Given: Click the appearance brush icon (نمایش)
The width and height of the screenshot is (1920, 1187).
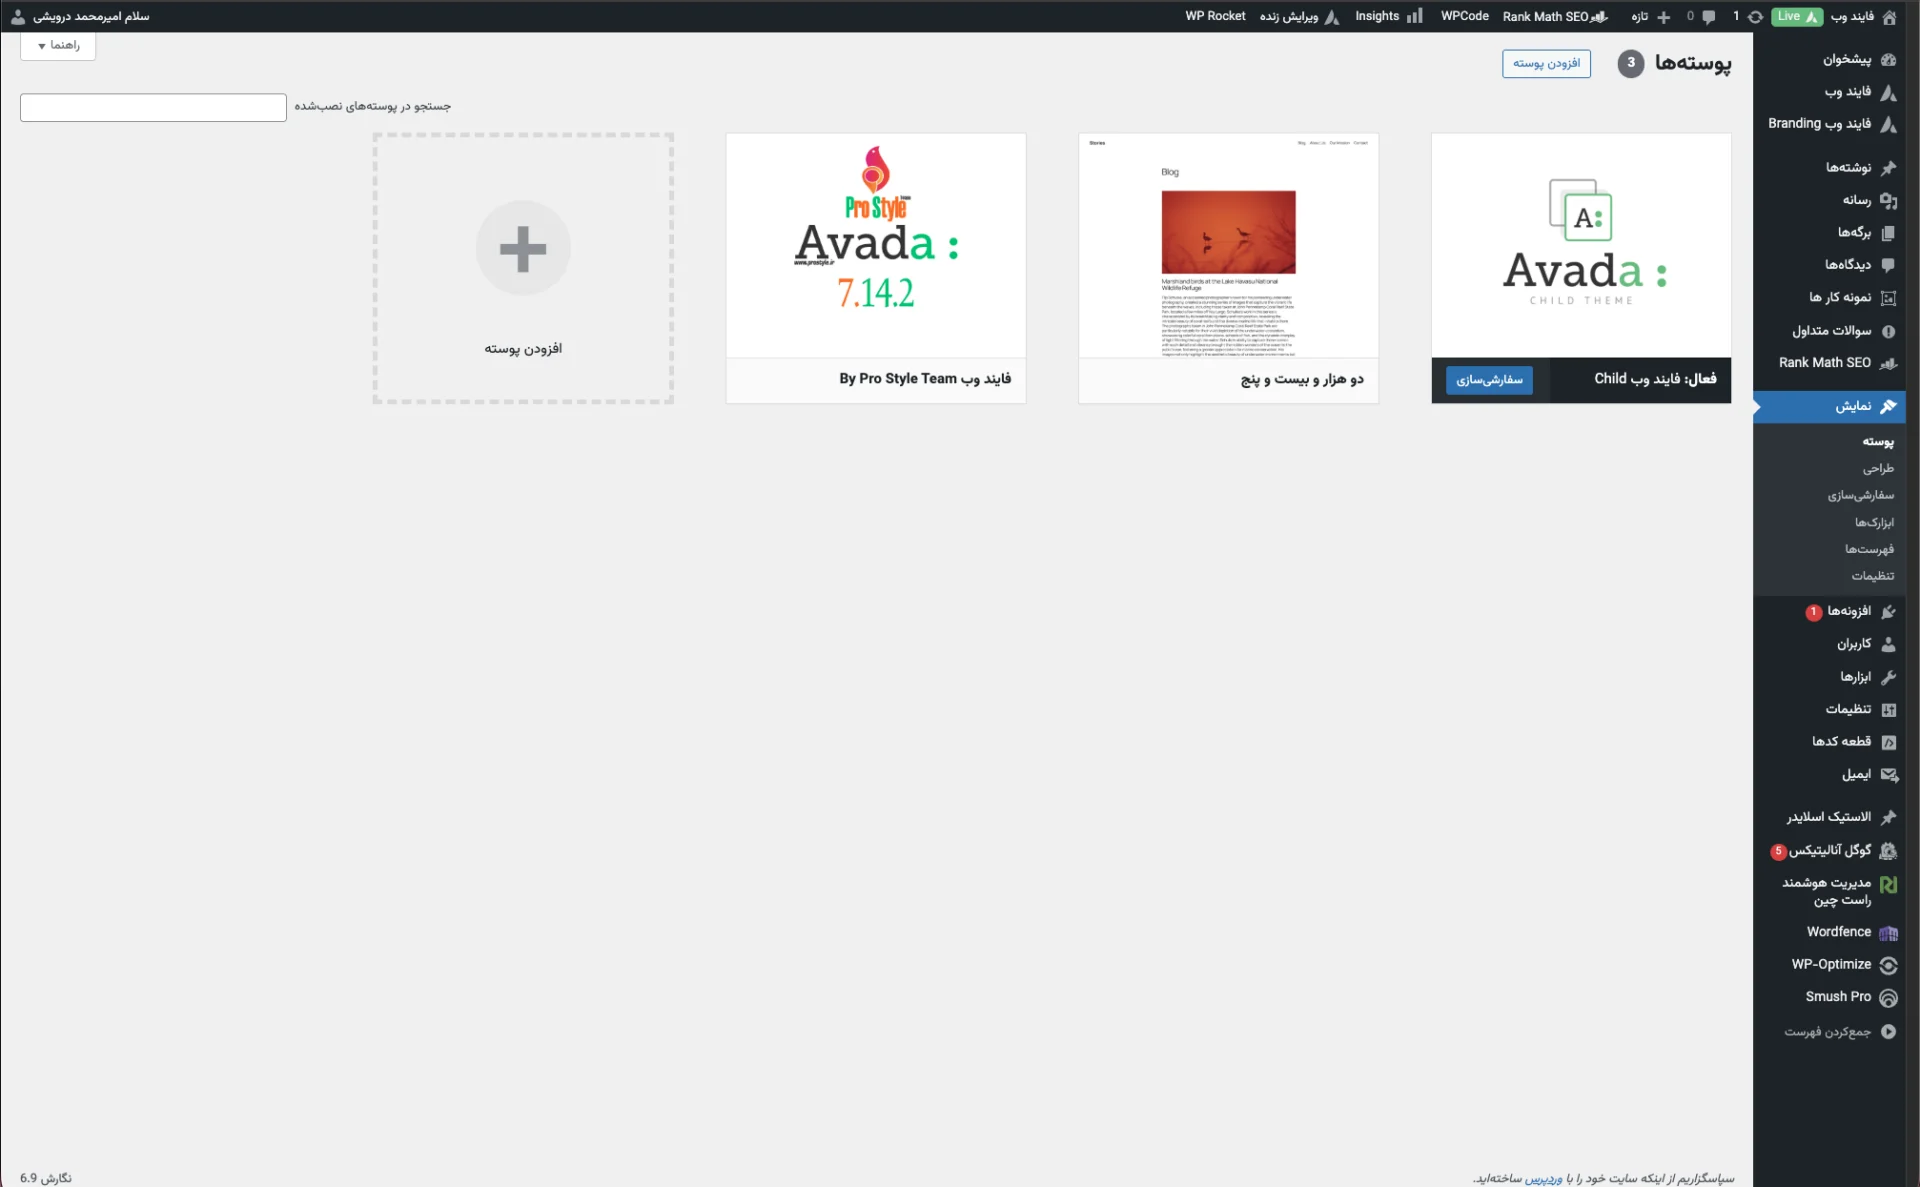Looking at the screenshot, I should [x=1888, y=406].
